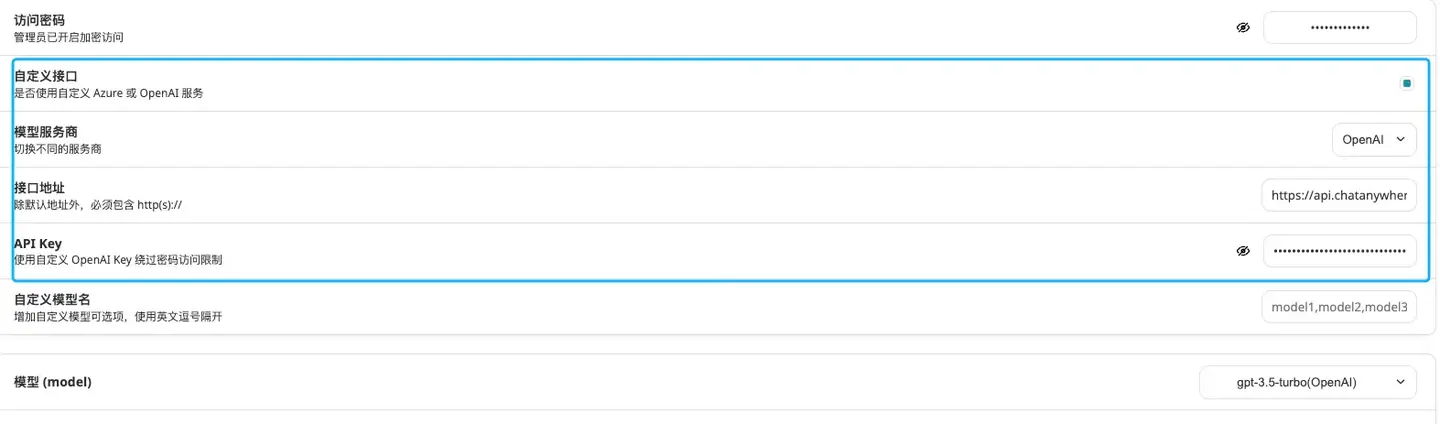
Task: Focus the 接口地址 URL input field
Action: click(x=1339, y=196)
